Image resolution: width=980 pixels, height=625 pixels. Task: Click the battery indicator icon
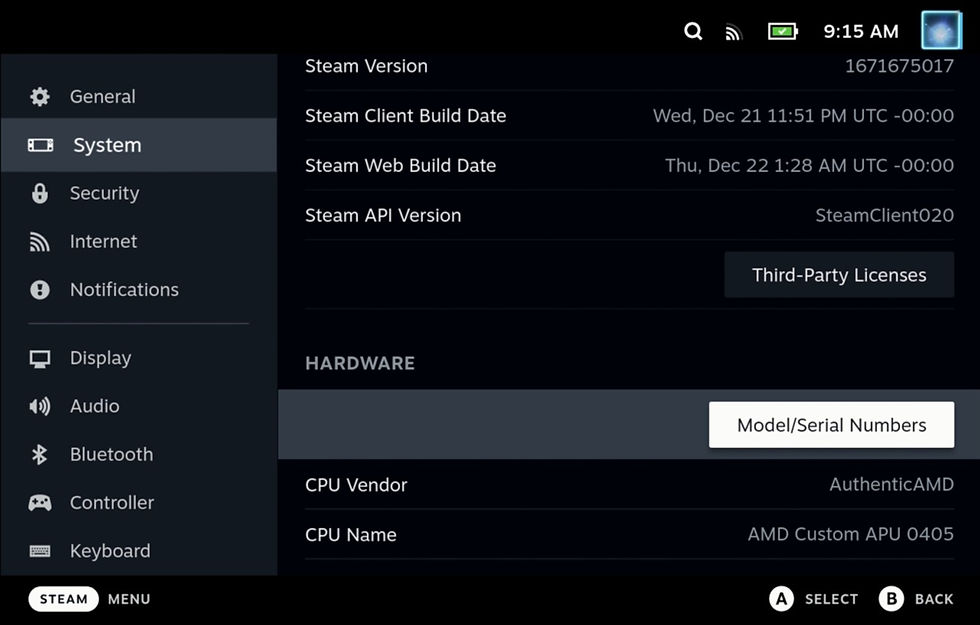782,31
